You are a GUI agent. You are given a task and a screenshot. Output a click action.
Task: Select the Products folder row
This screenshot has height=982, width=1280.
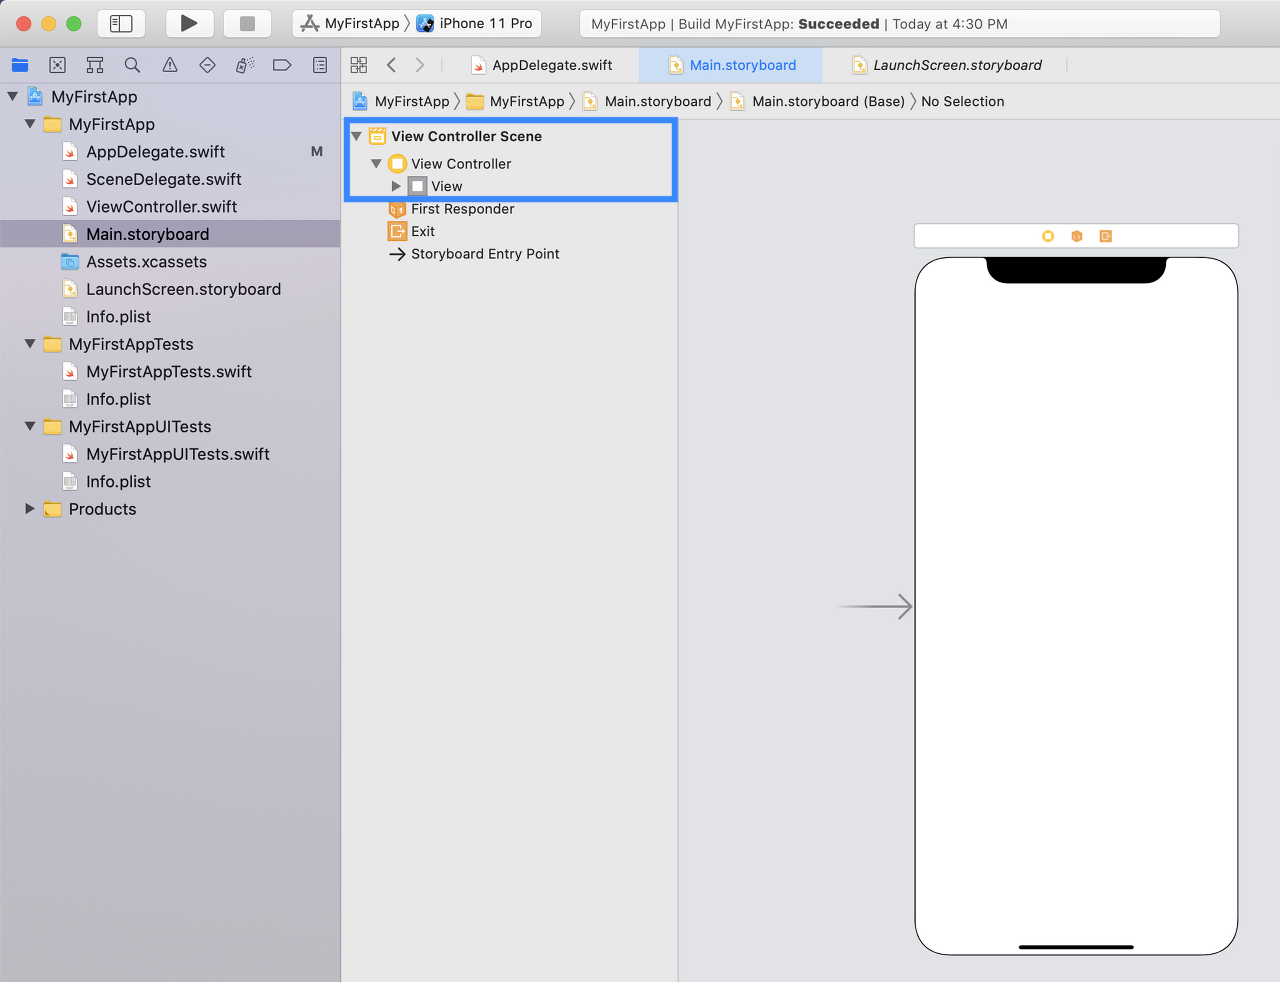pyautogui.click(x=170, y=509)
